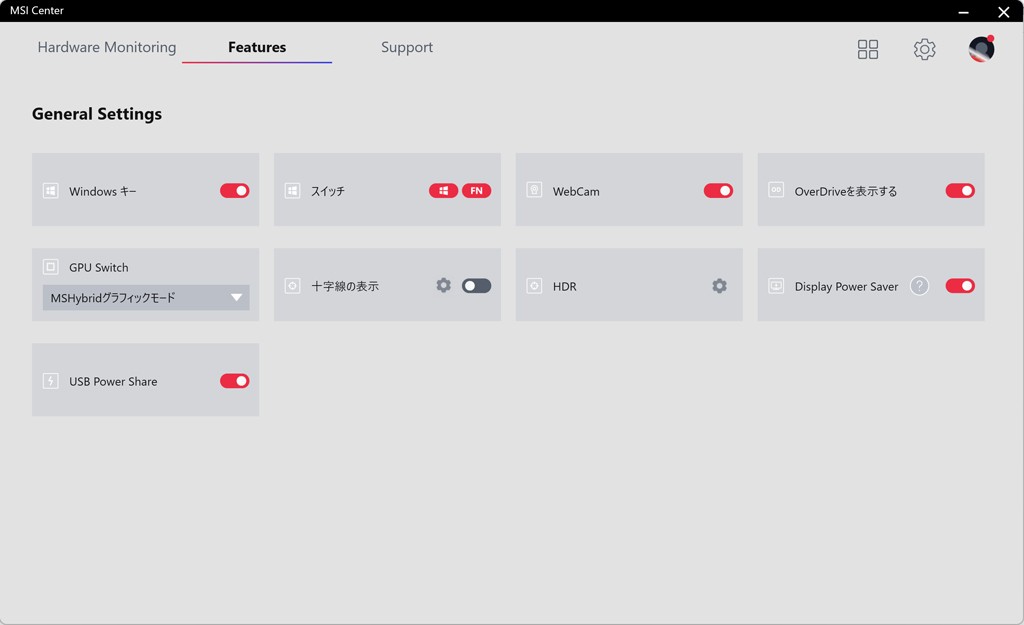Toggle OverDriveを表示する switch off
Screen dimensions: 1024x625
point(960,191)
